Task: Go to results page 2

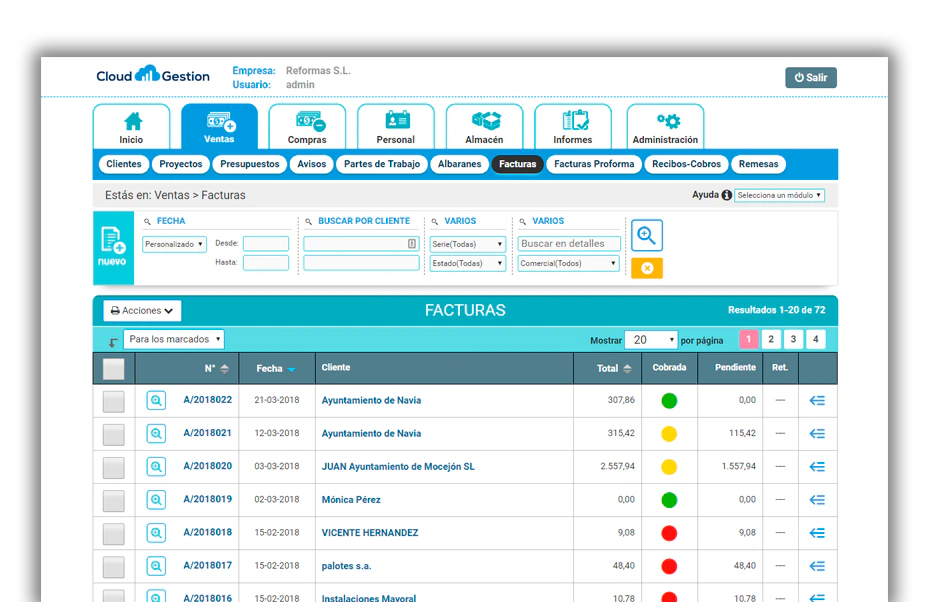Action: [x=771, y=339]
